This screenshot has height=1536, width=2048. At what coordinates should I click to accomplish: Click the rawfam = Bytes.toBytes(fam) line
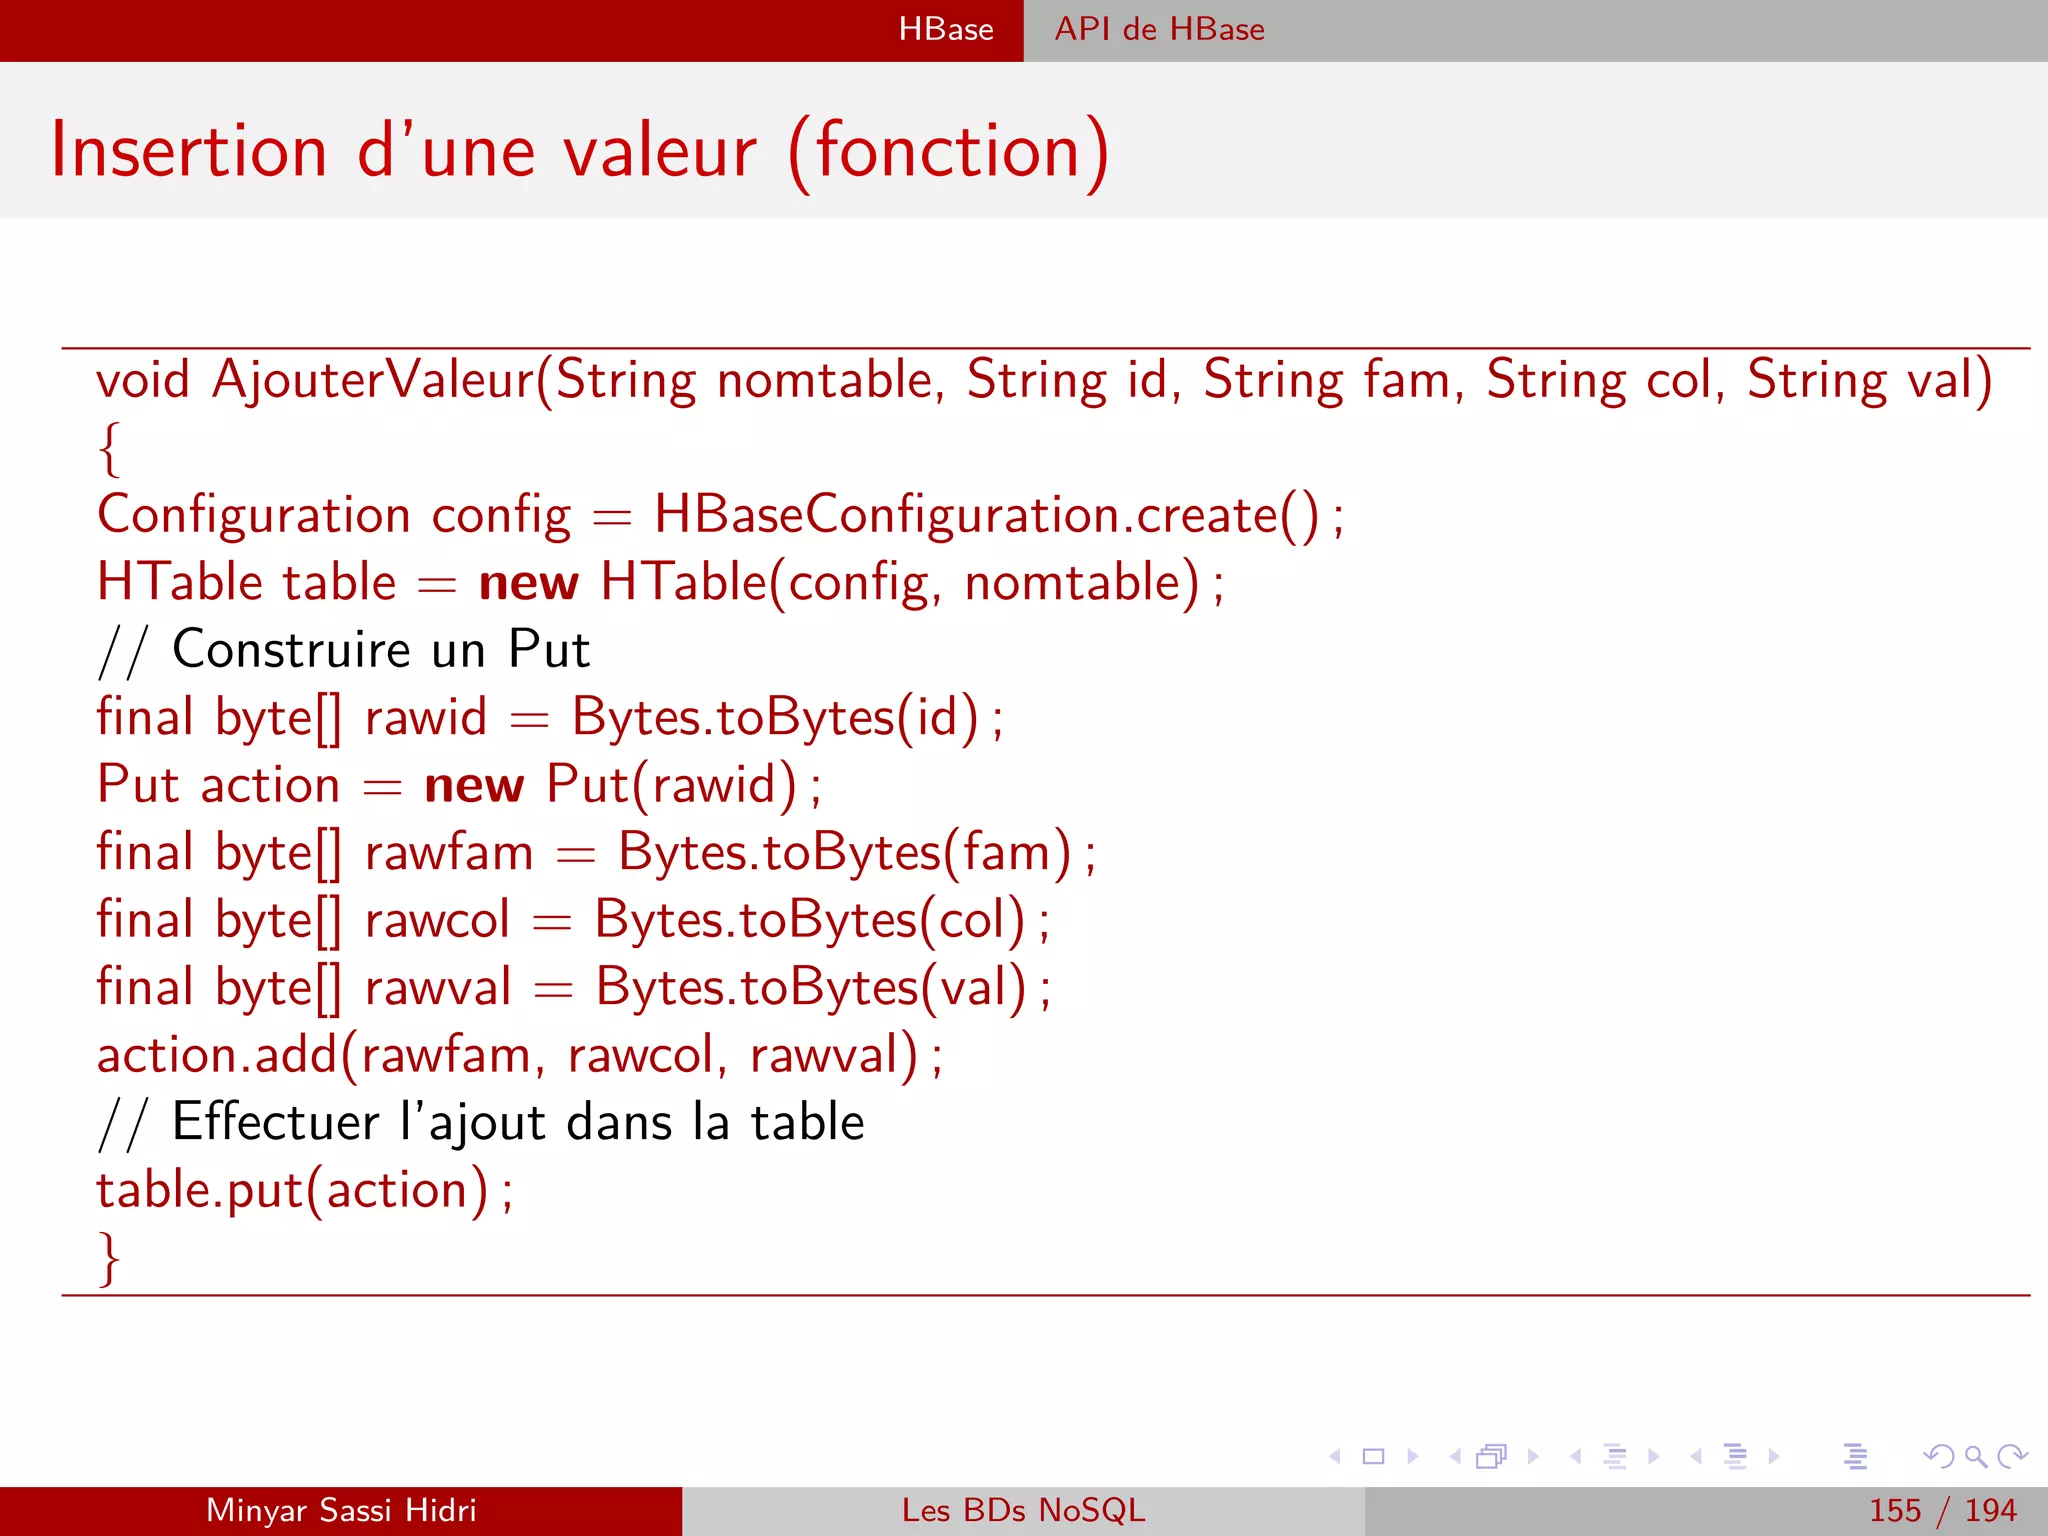click(596, 852)
